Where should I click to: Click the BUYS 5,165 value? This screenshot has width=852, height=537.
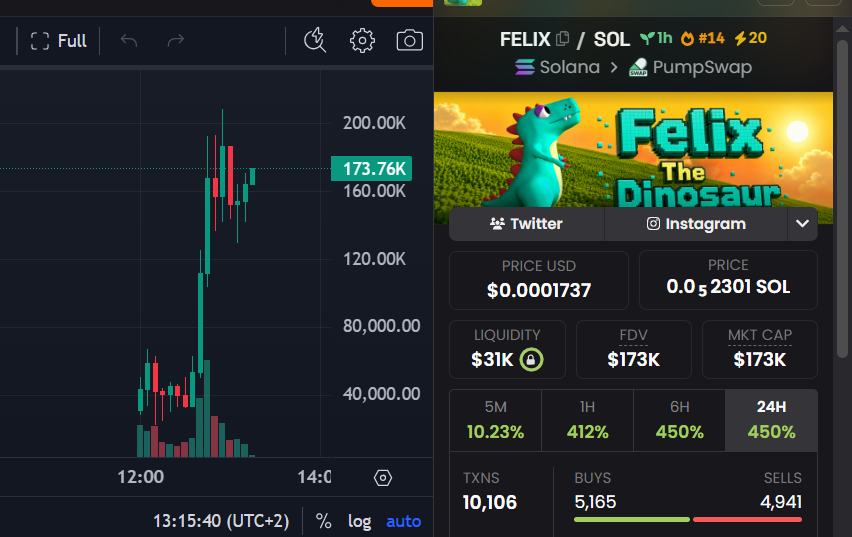pos(595,502)
